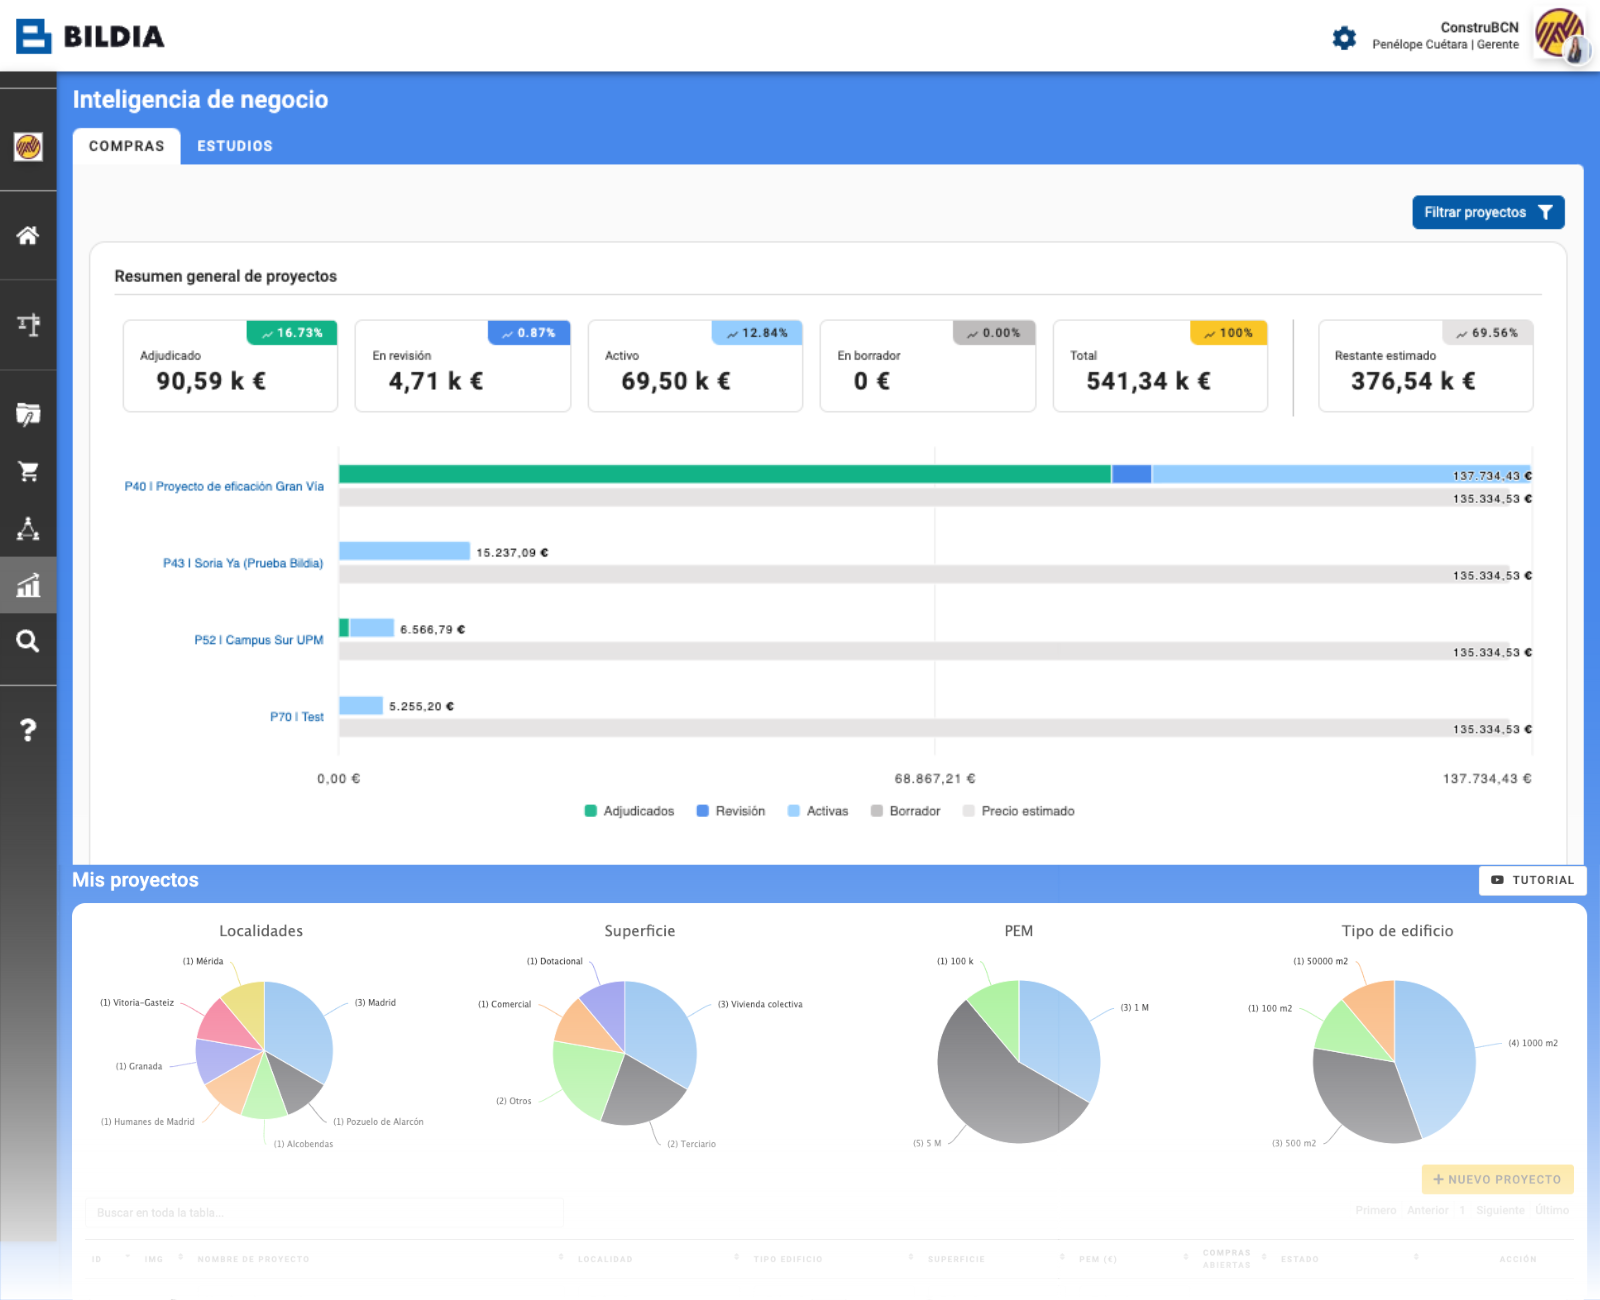Sort by TIPO EDIFICIO column header

(788, 1259)
